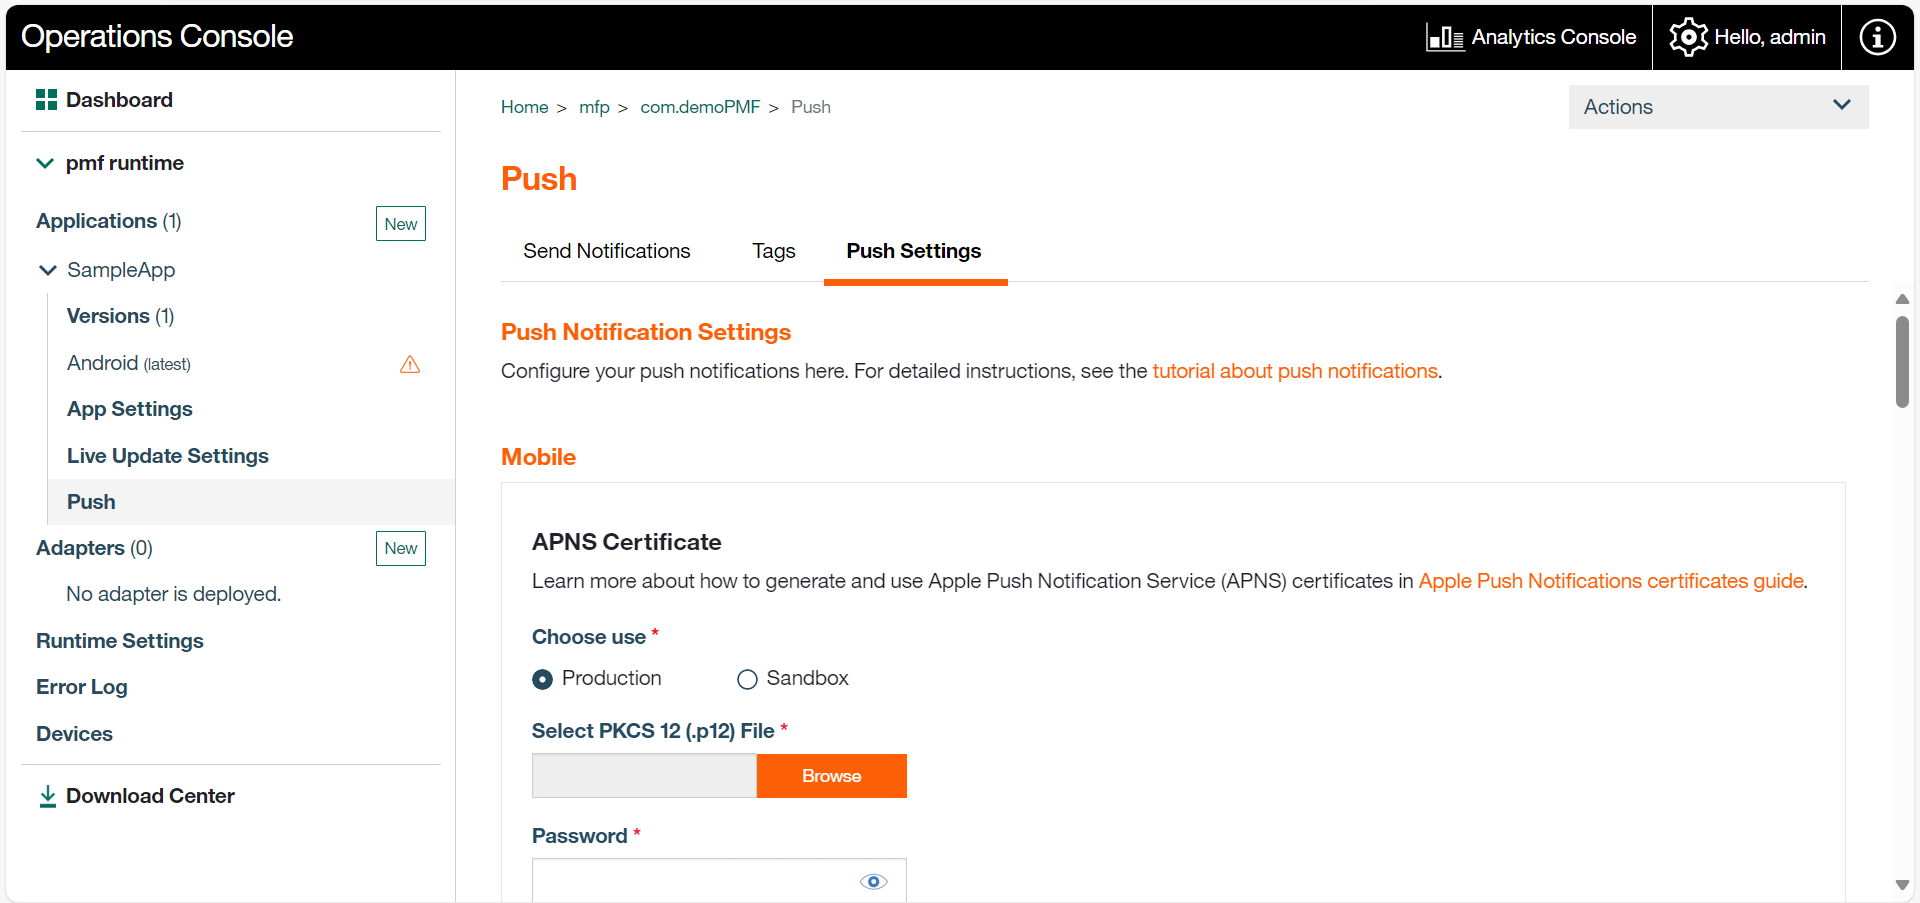This screenshot has height=903, width=1920.
Task: Click the pmf runtime label
Action: [x=125, y=163]
